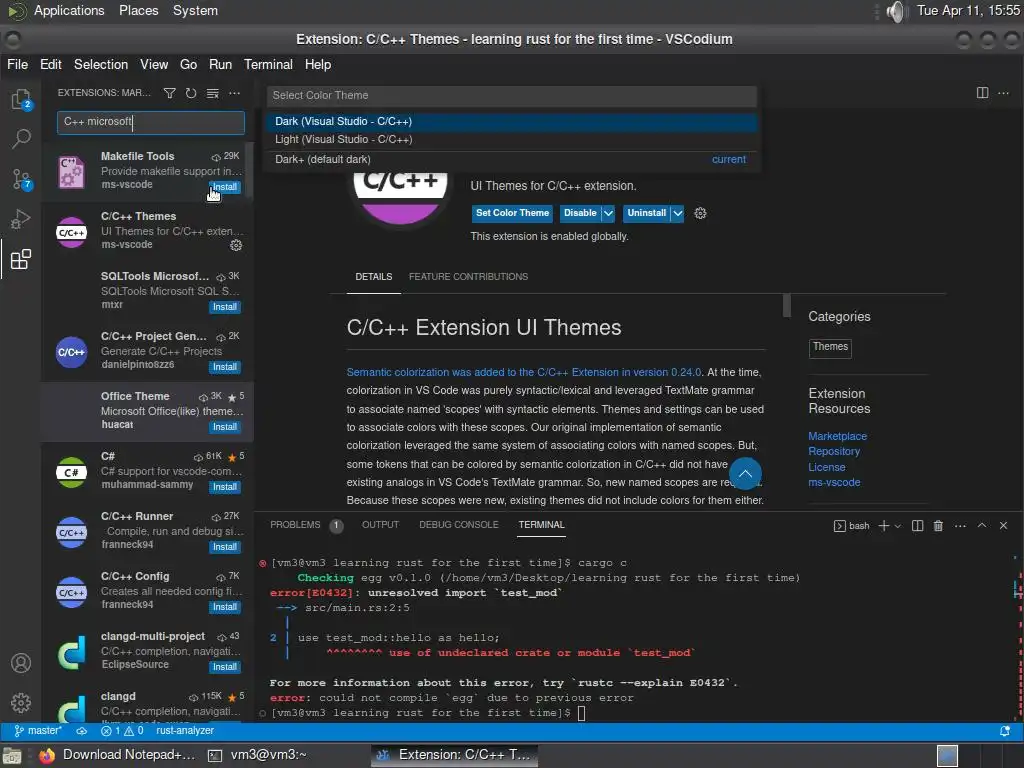Switch to Download Notepad++ Firefox taskbar item
Screen dimensions: 1024x768
click(118, 755)
